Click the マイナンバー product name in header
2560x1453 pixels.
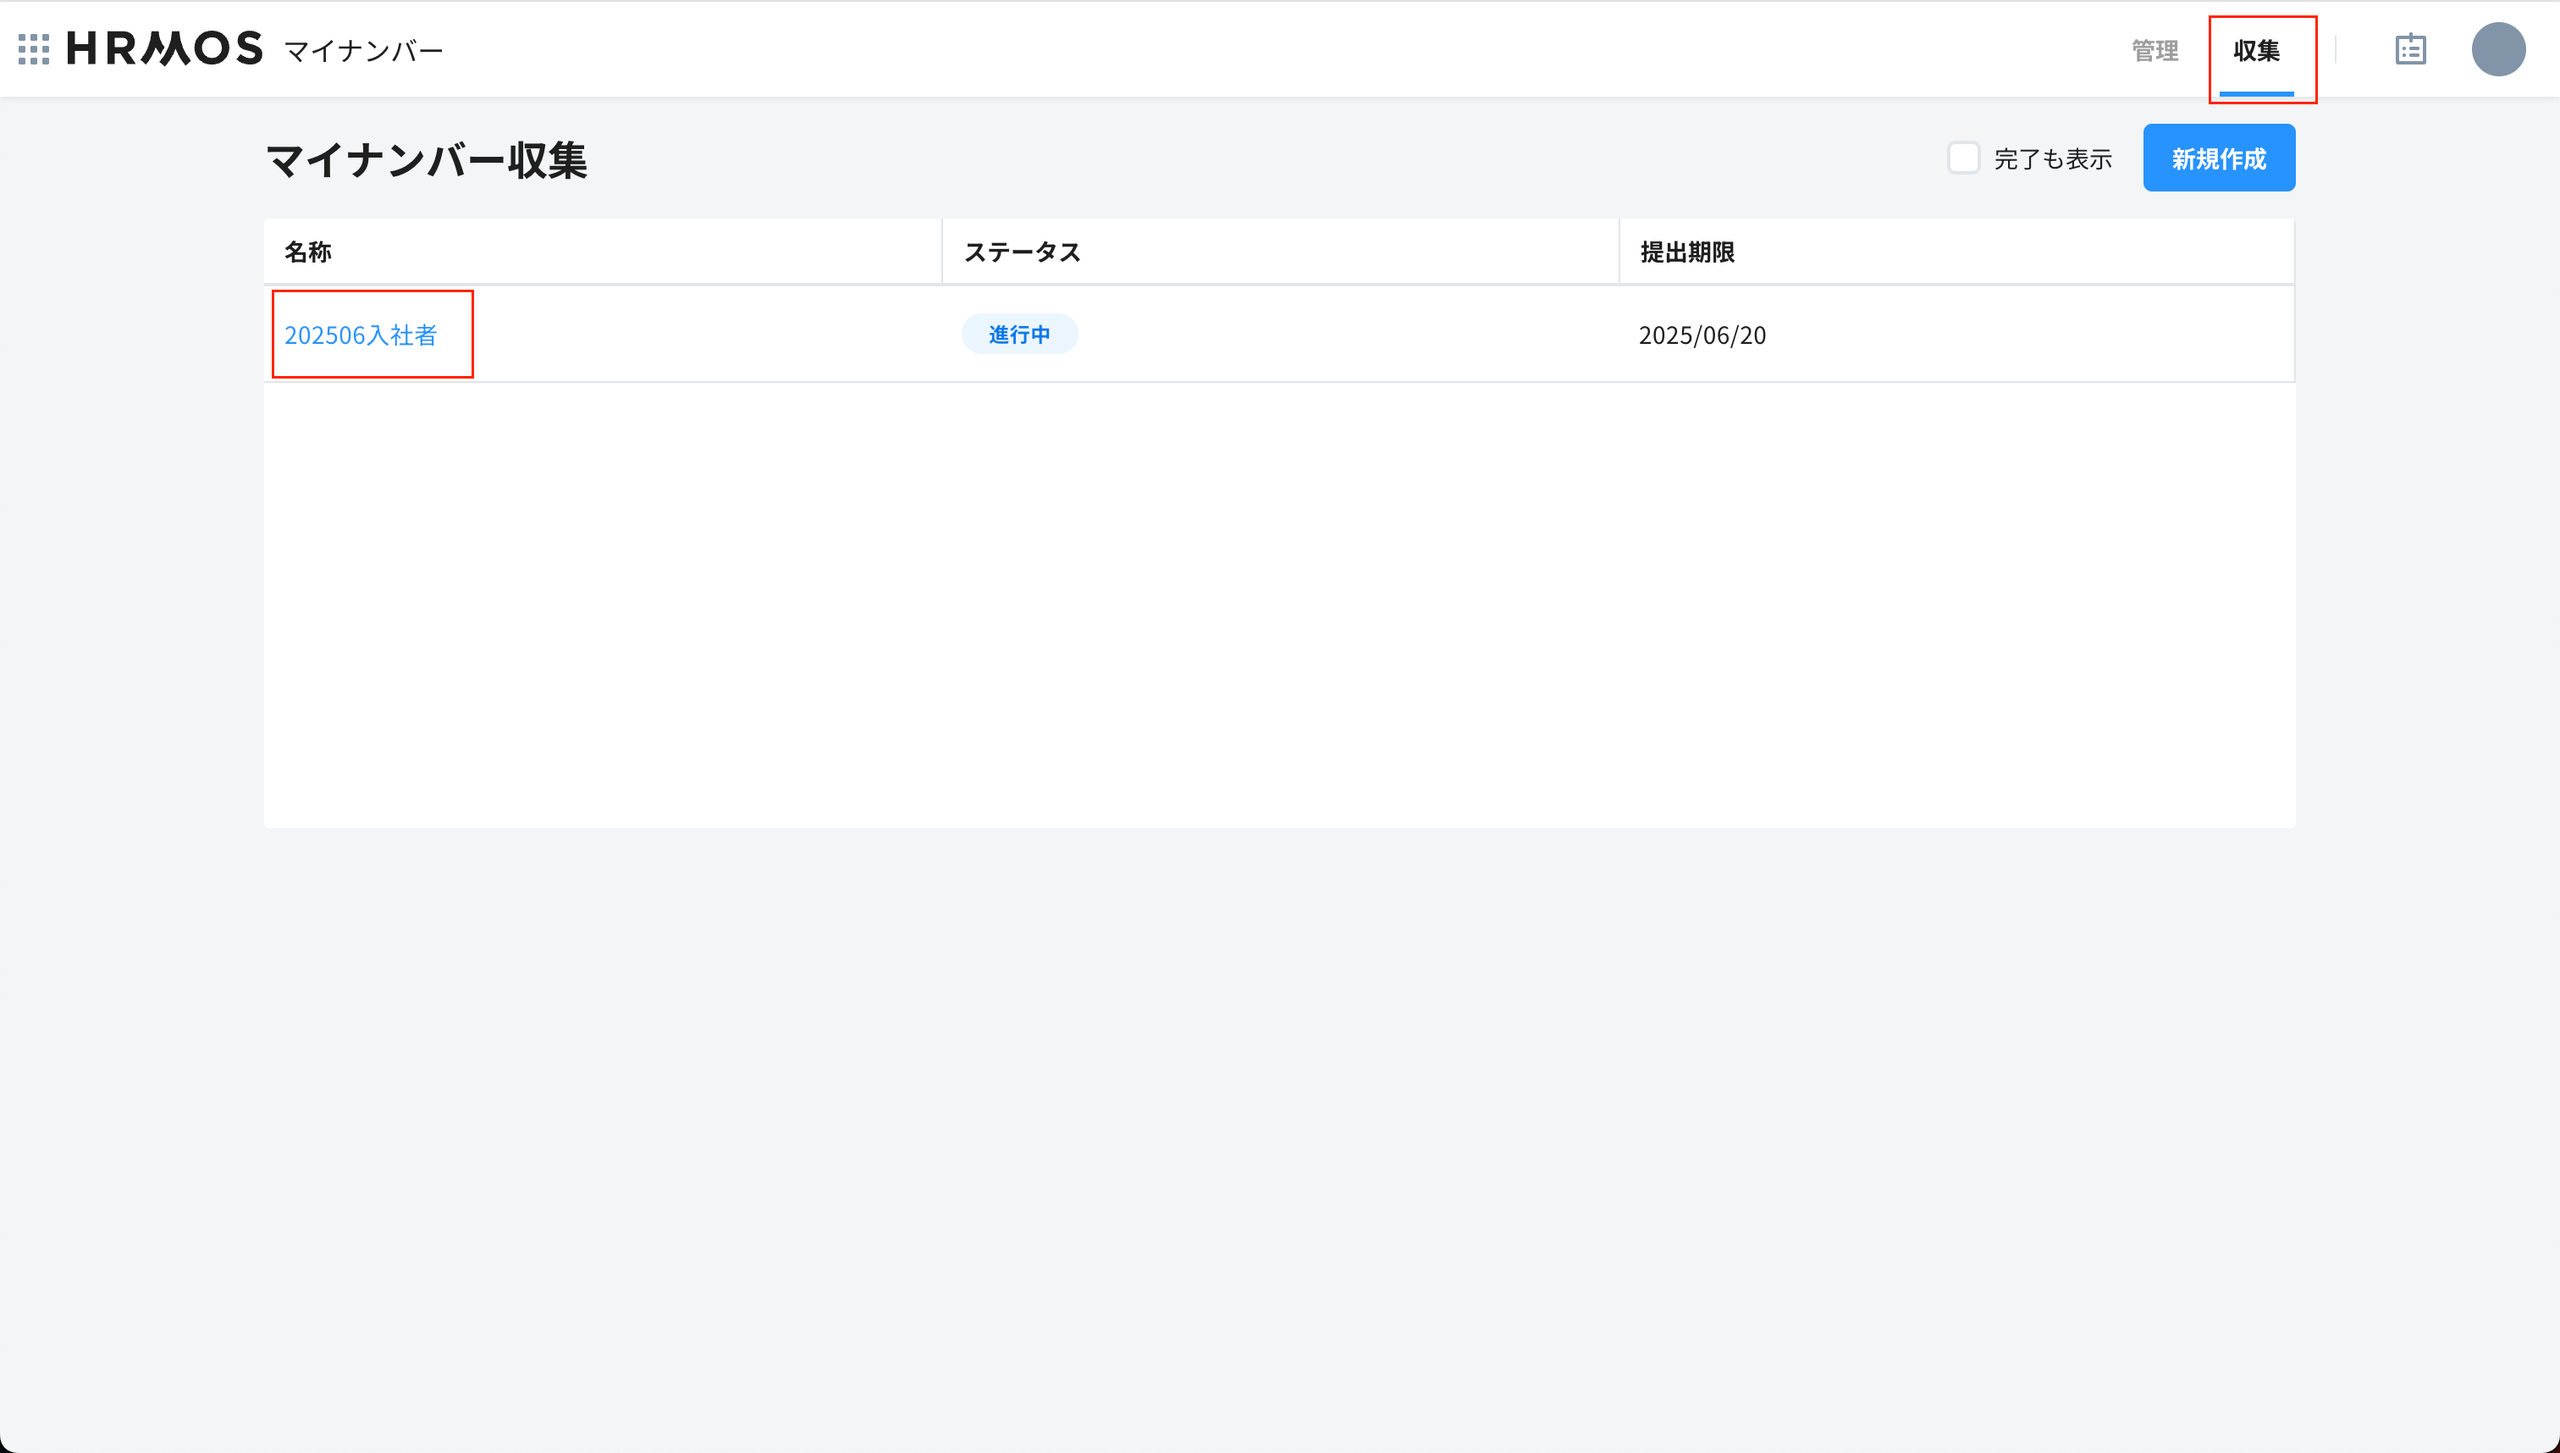point(364,51)
